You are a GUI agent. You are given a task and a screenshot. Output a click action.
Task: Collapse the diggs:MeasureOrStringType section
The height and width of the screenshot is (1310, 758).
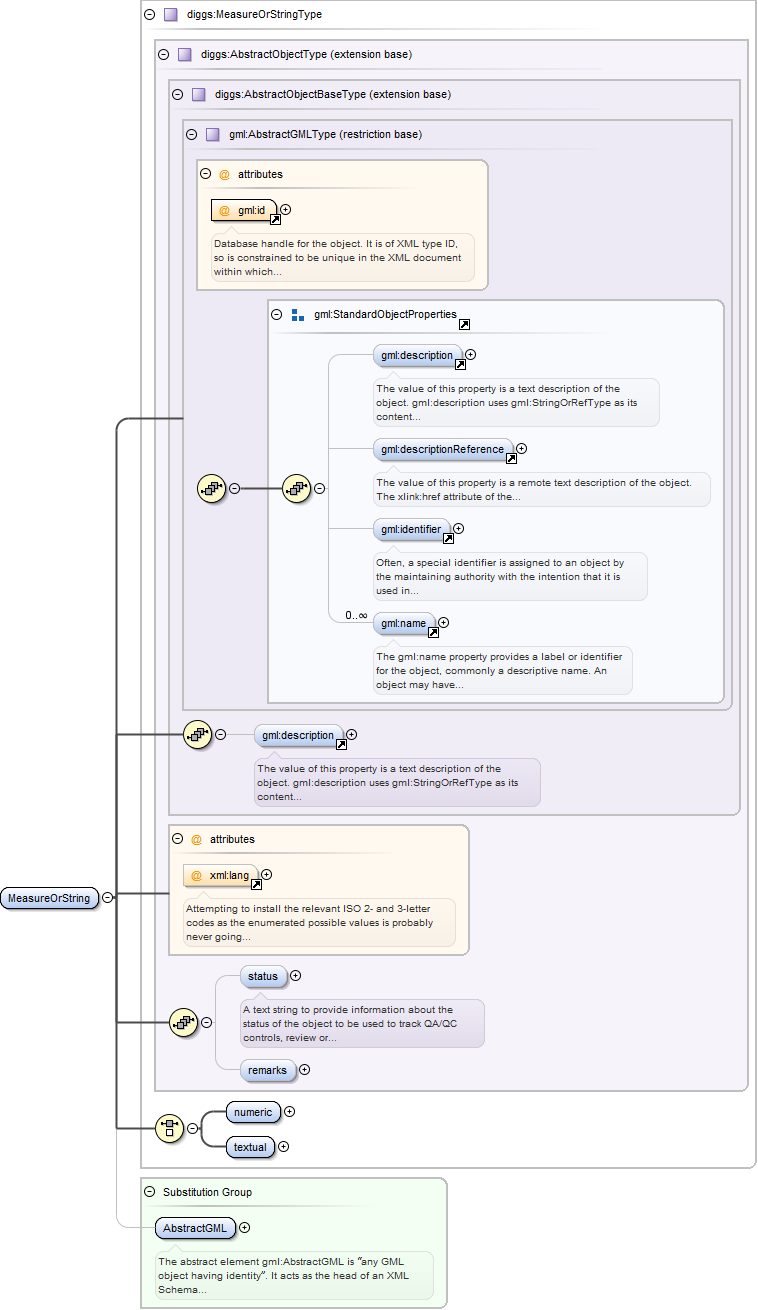coord(150,15)
